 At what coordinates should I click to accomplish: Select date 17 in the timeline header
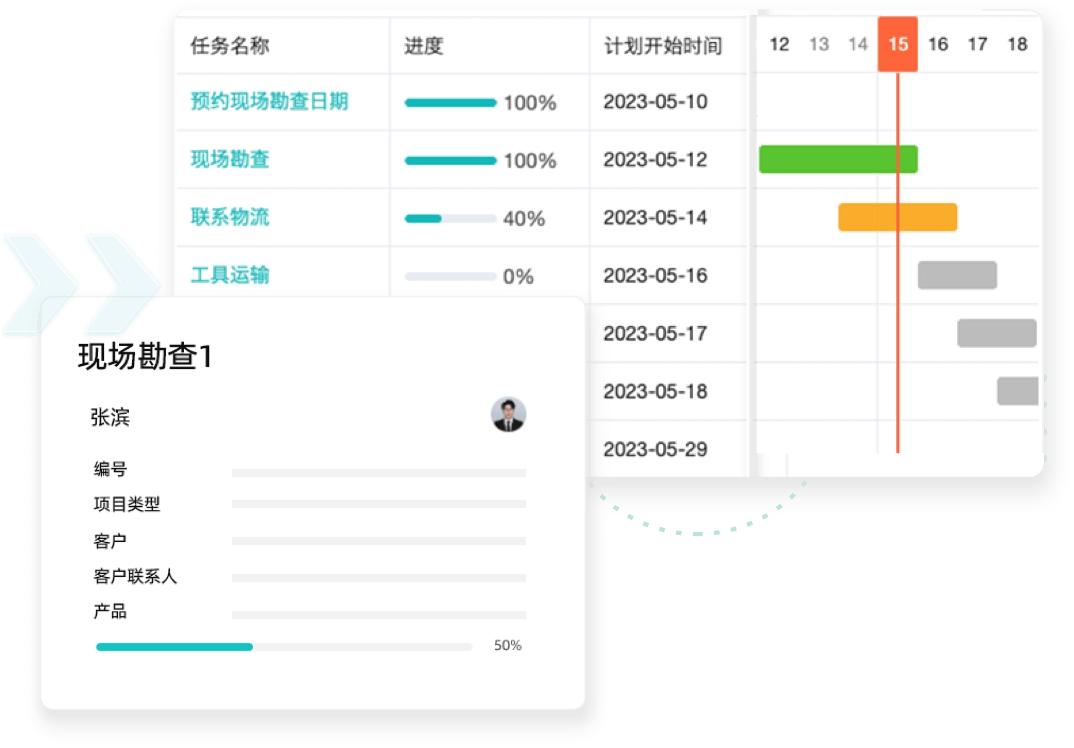977,44
